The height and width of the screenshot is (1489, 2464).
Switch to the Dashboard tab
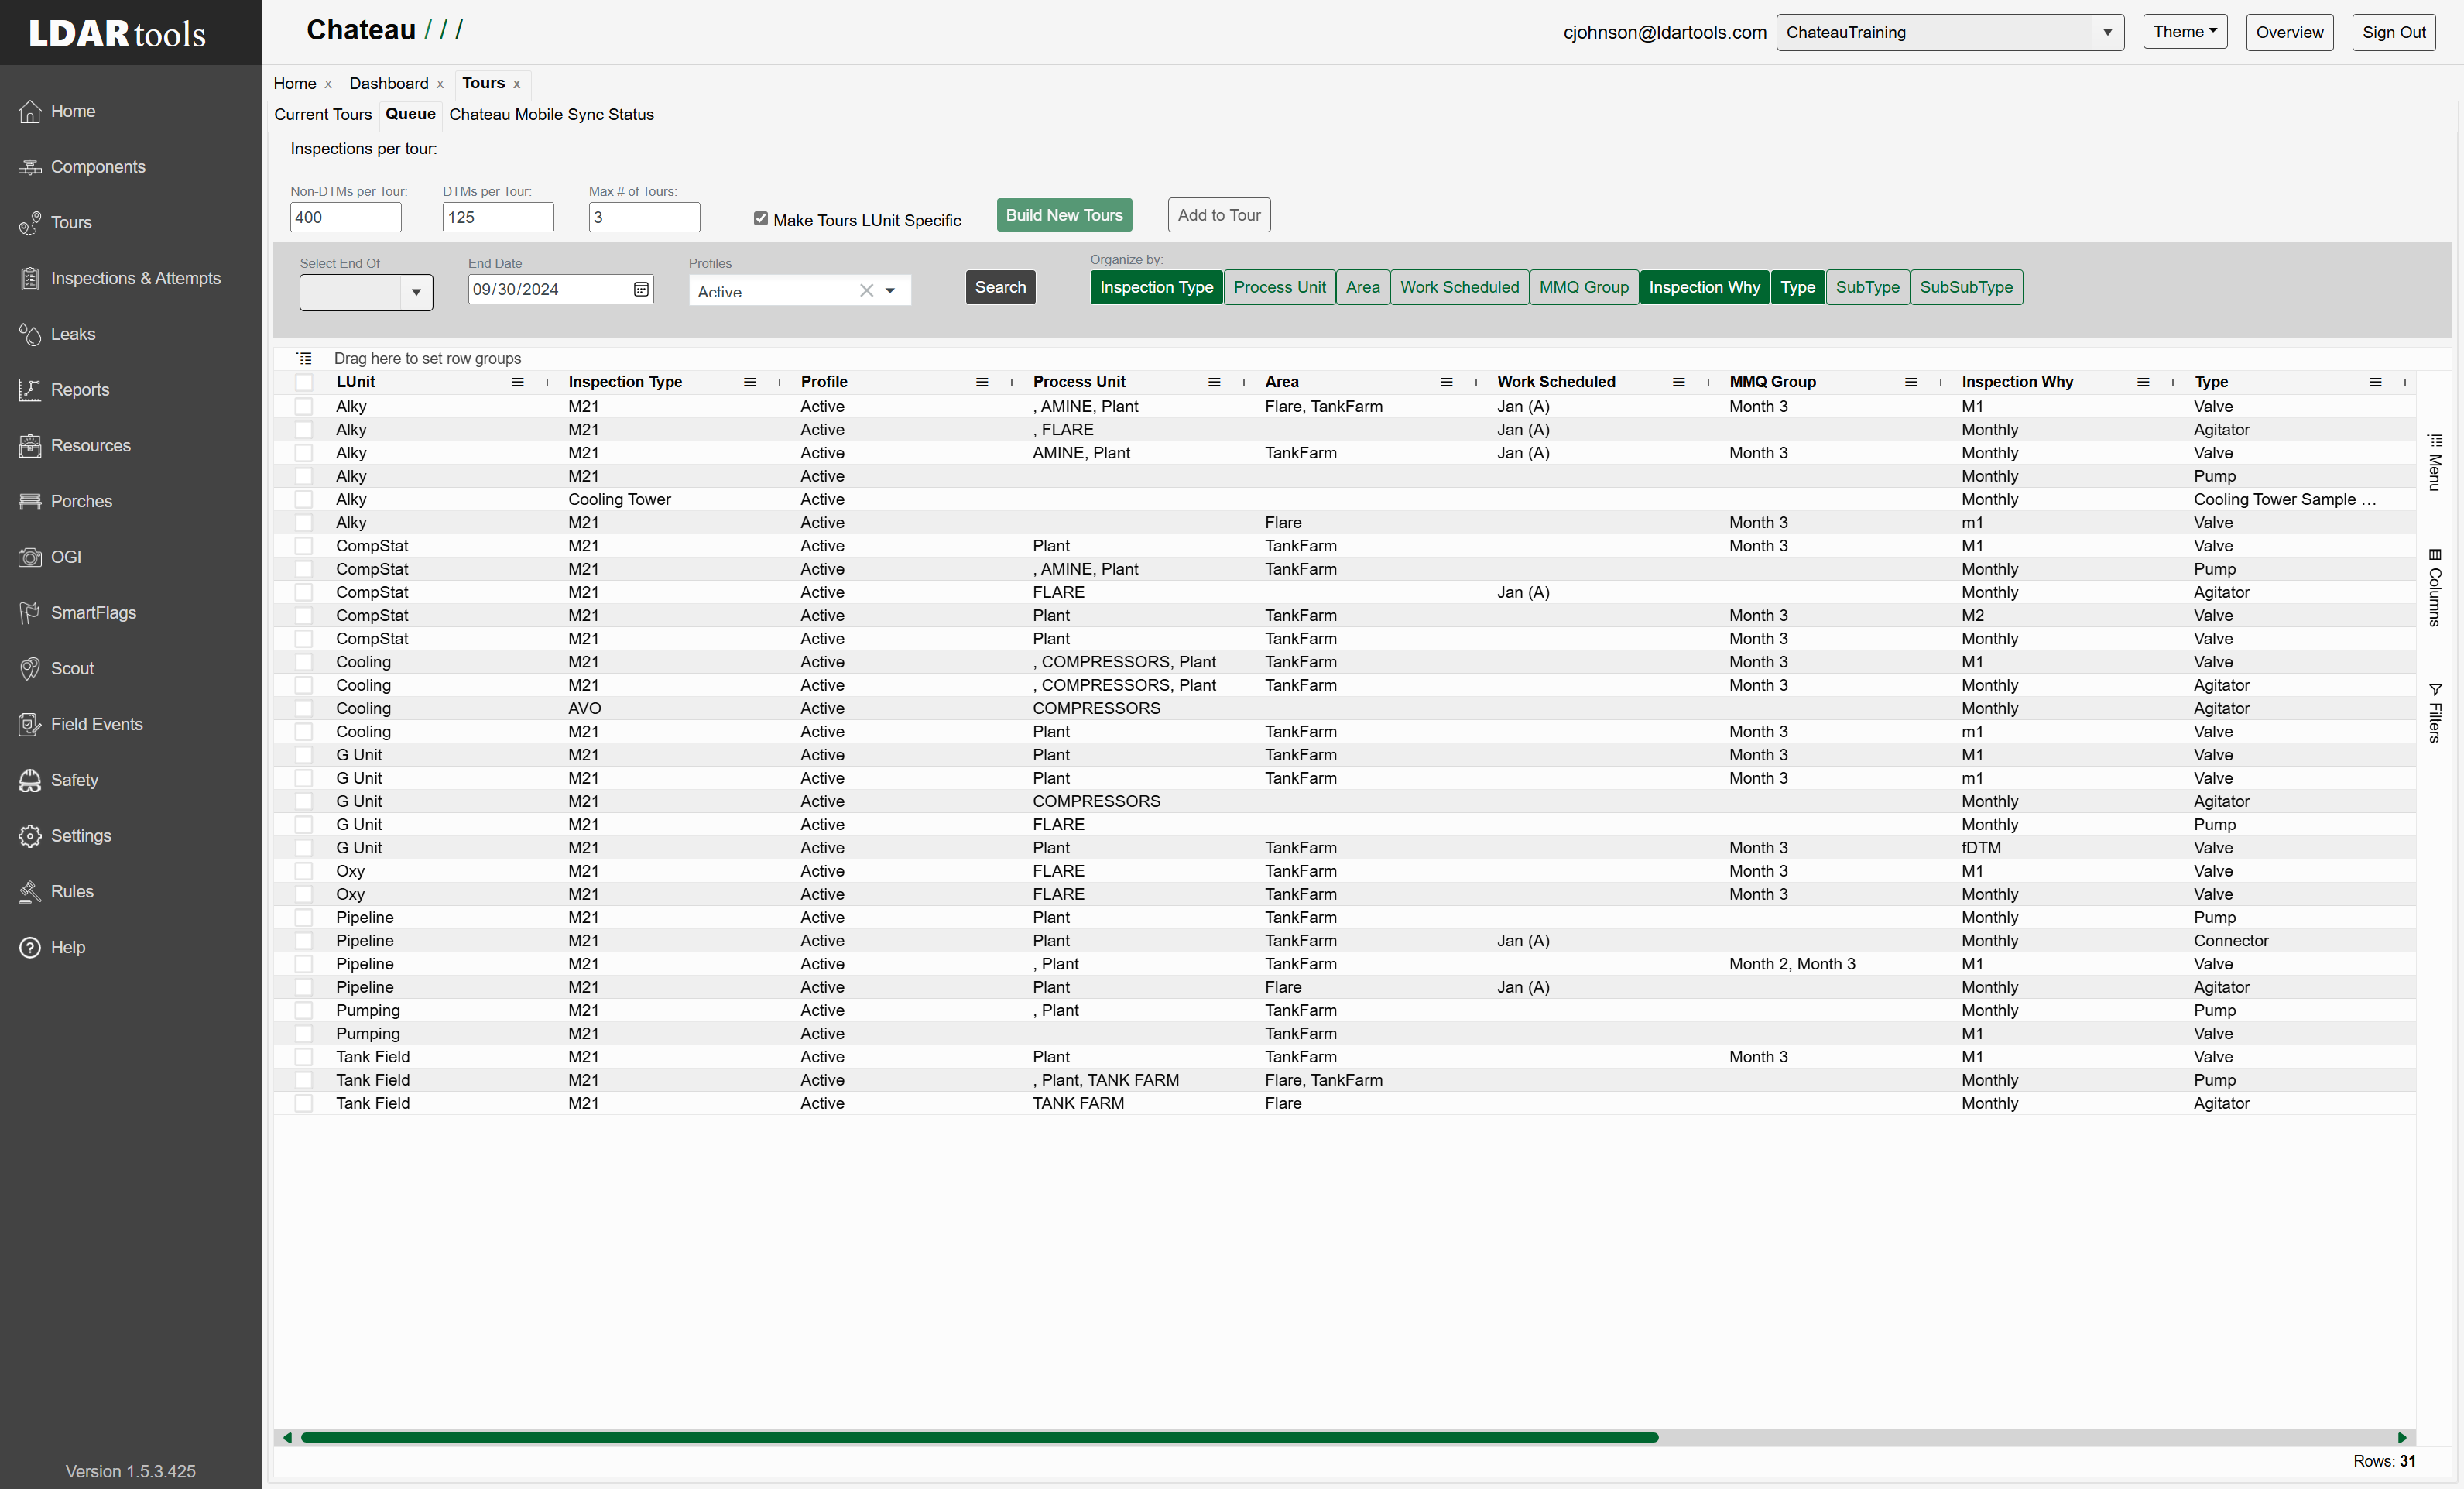point(388,83)
